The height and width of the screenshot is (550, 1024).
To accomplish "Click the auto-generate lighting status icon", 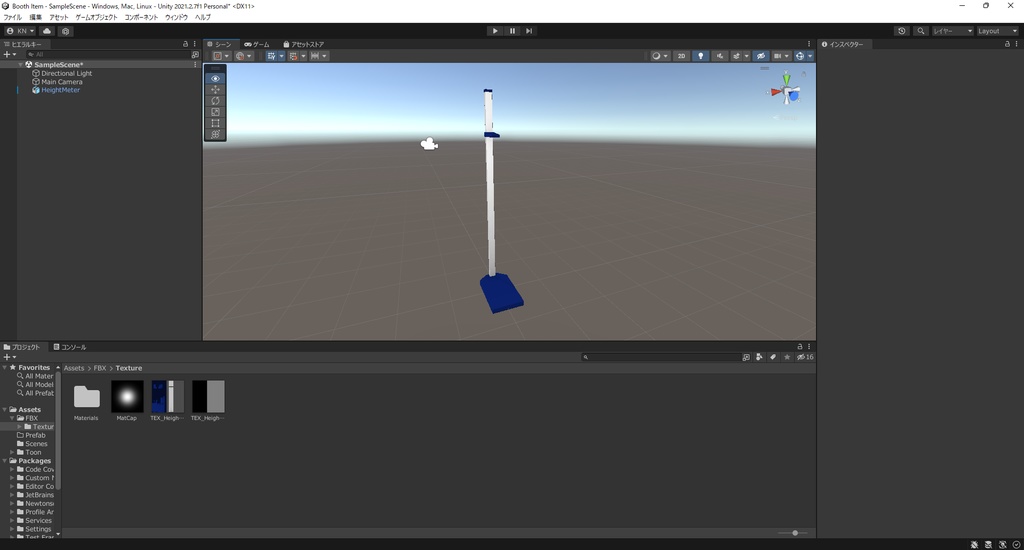I will (x=1002, y=545).
